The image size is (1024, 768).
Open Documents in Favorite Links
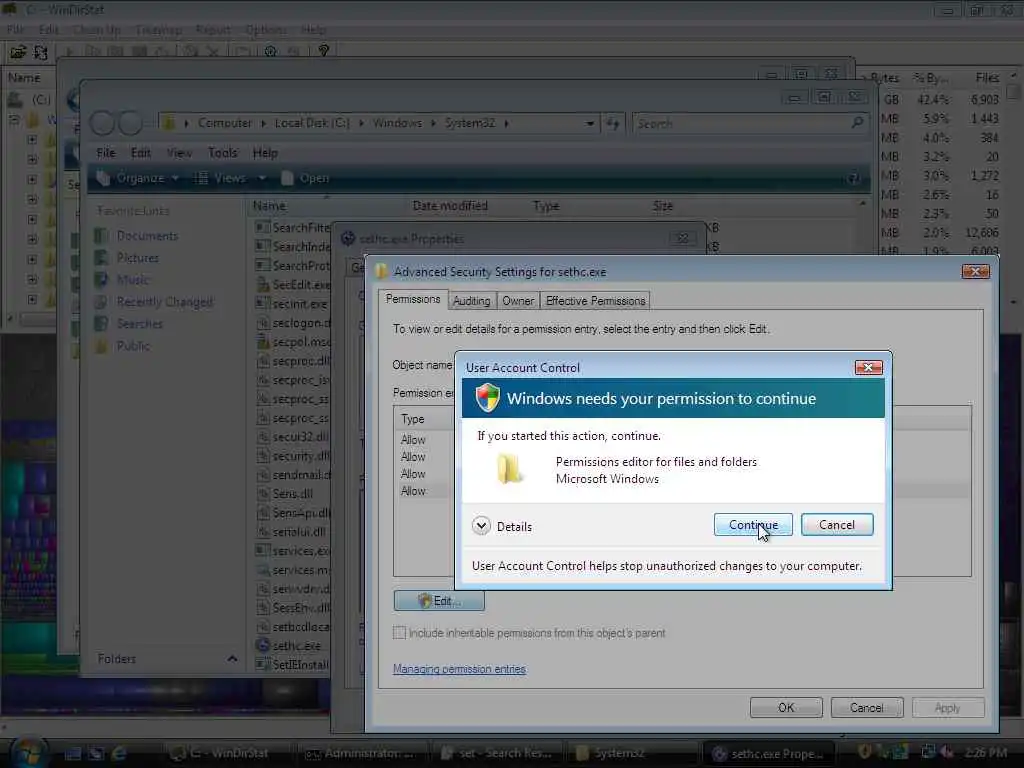[x=147, y=236]
